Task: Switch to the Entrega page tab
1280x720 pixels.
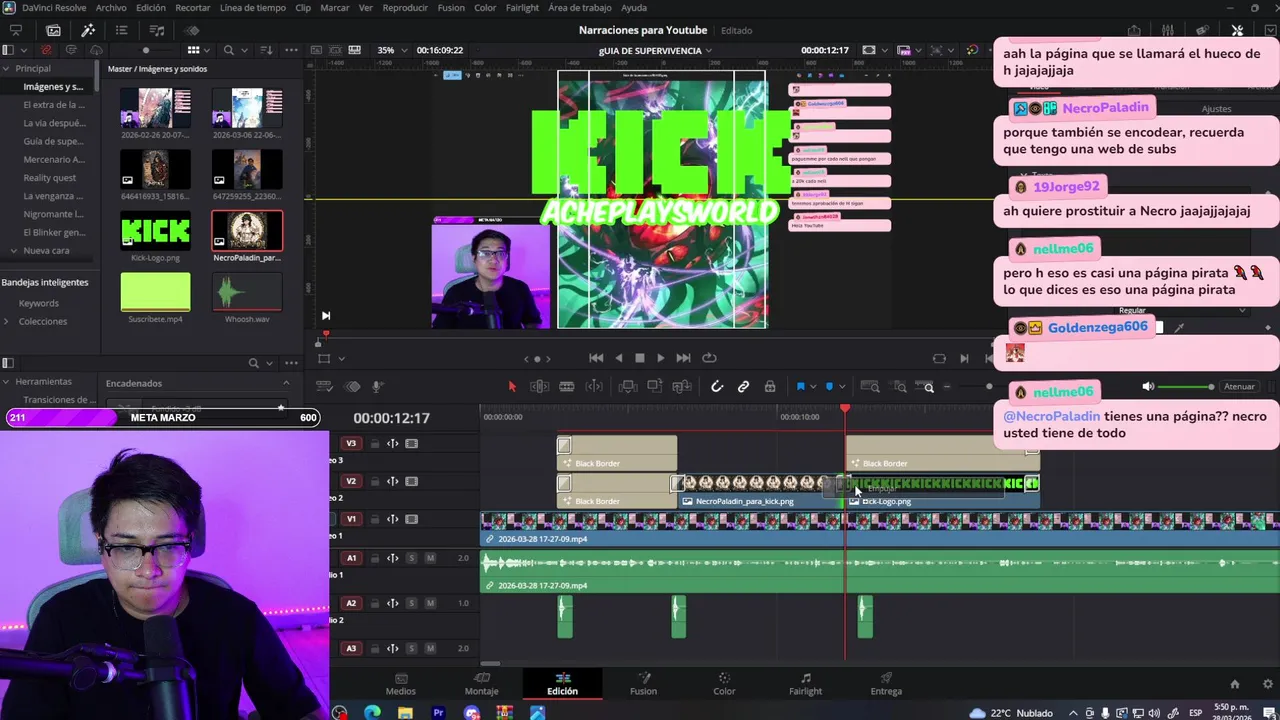Action: coord(886,684)
